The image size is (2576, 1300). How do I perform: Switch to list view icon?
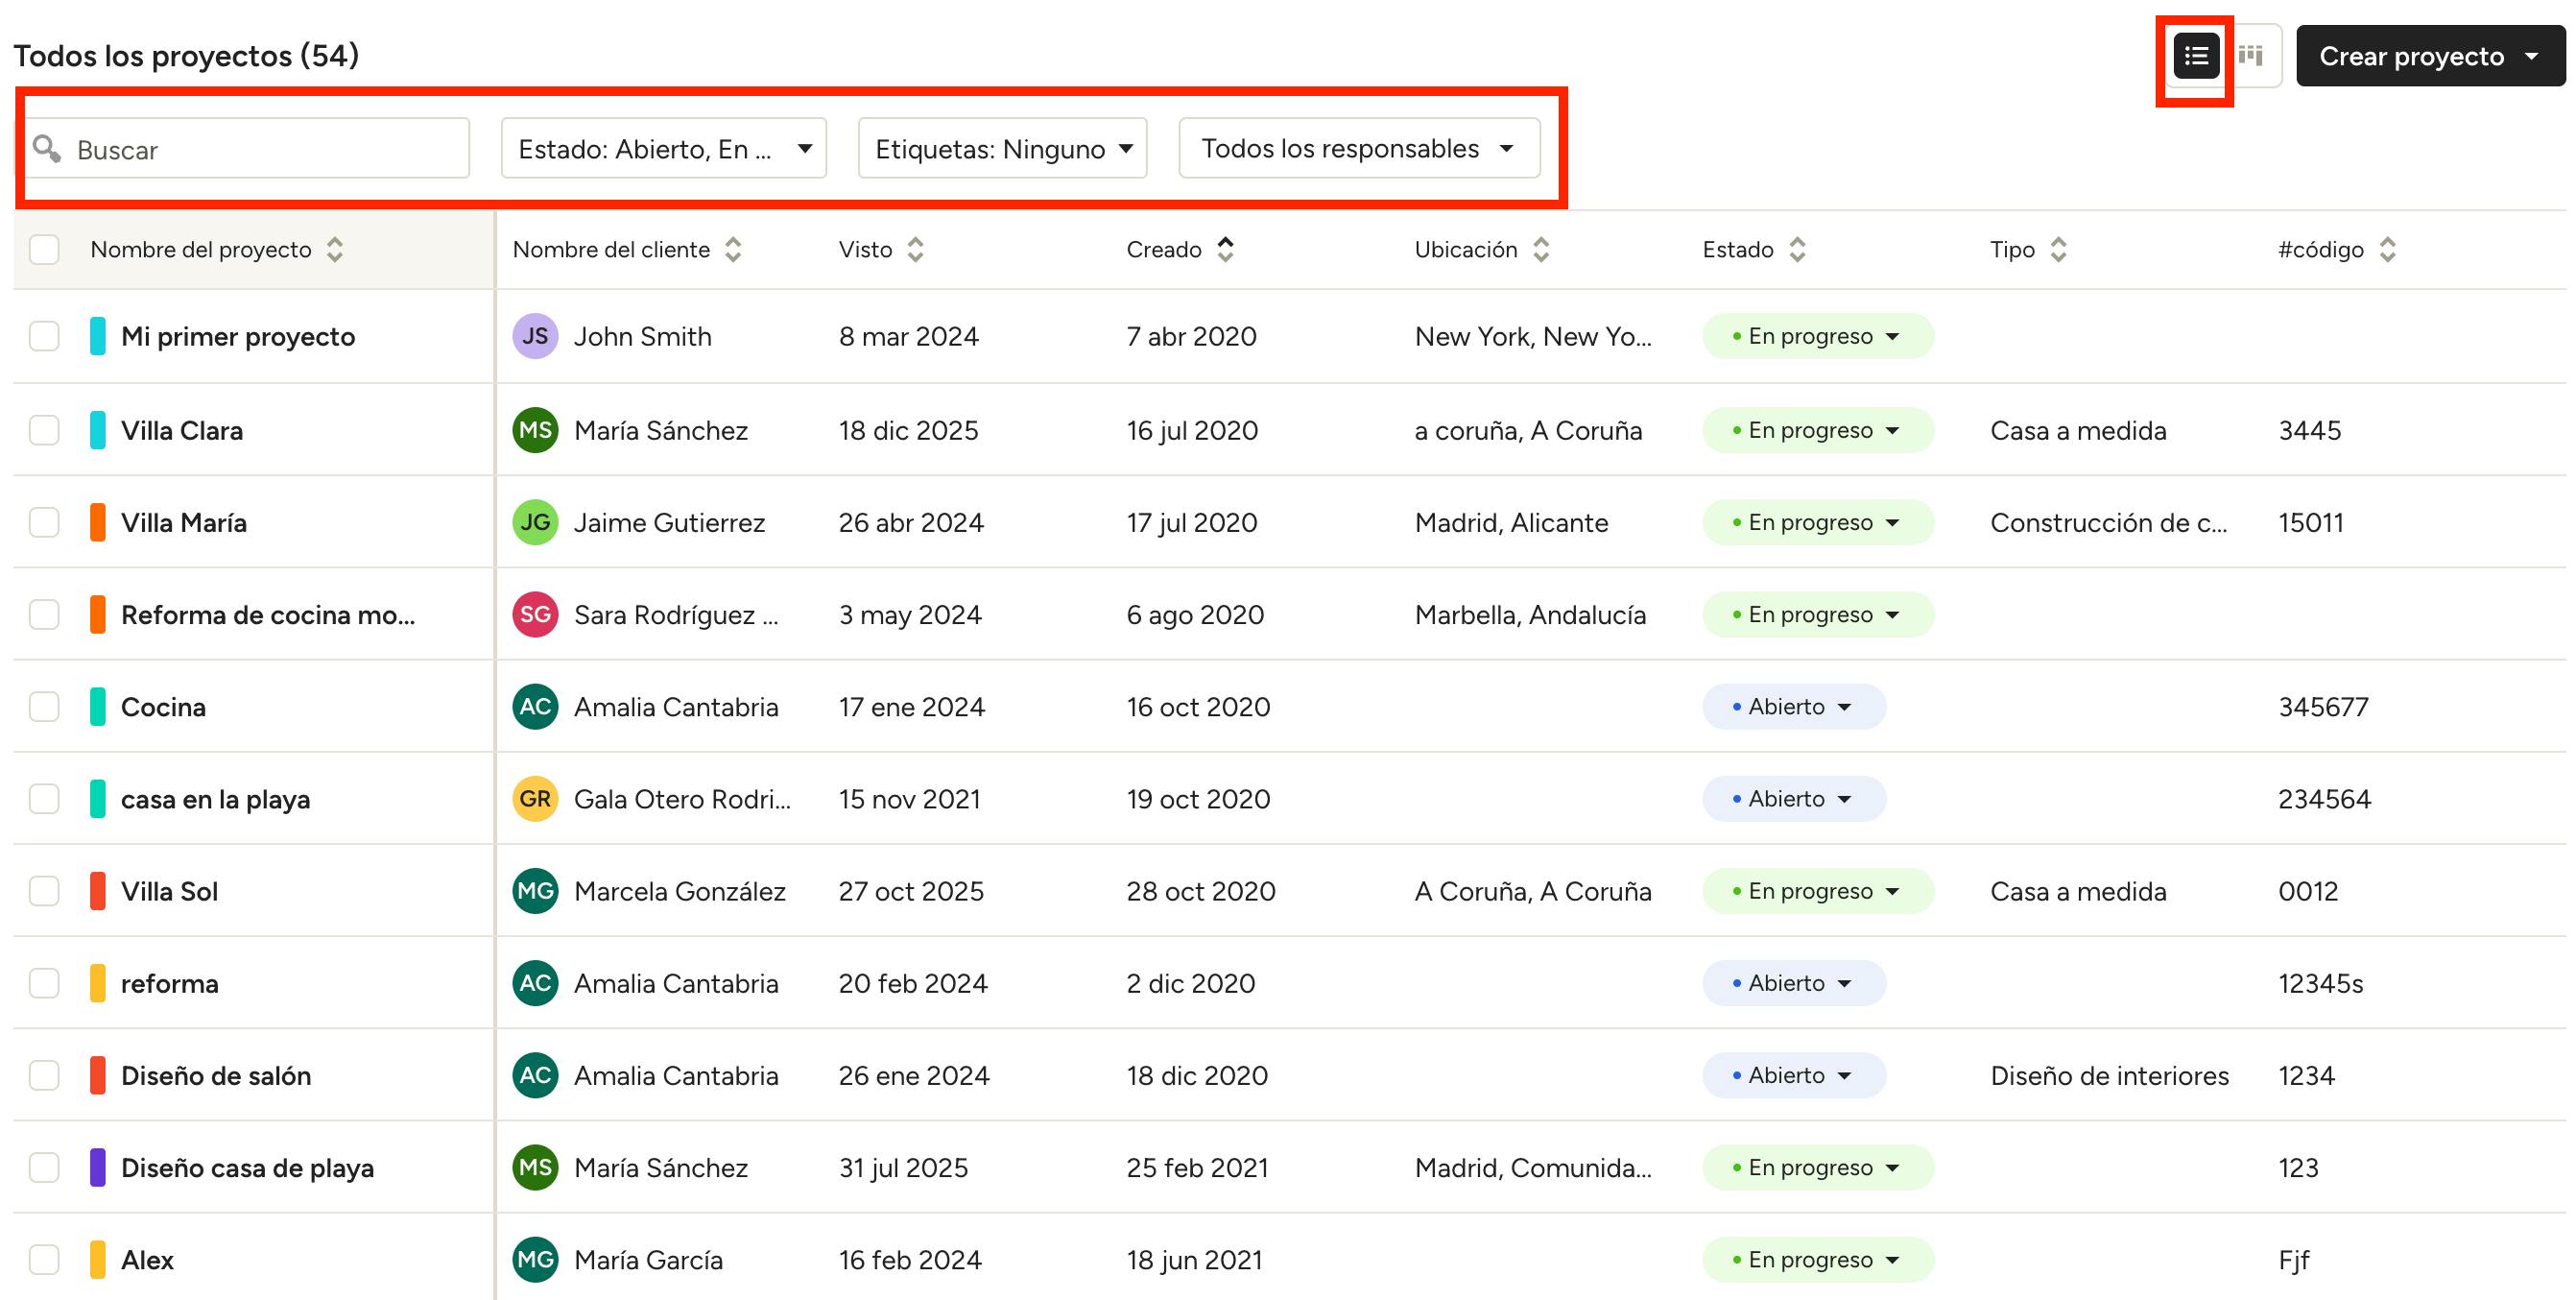click(2195, 56)
